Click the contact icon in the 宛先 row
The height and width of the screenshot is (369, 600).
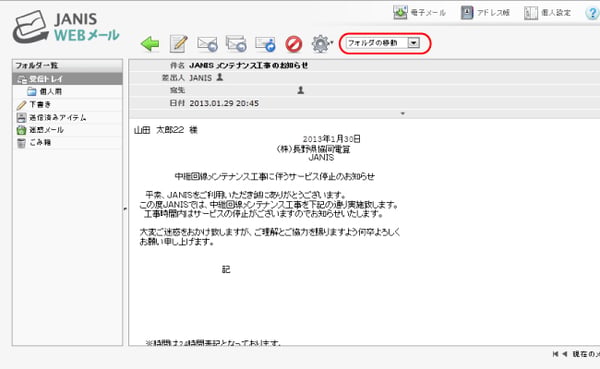301,90
